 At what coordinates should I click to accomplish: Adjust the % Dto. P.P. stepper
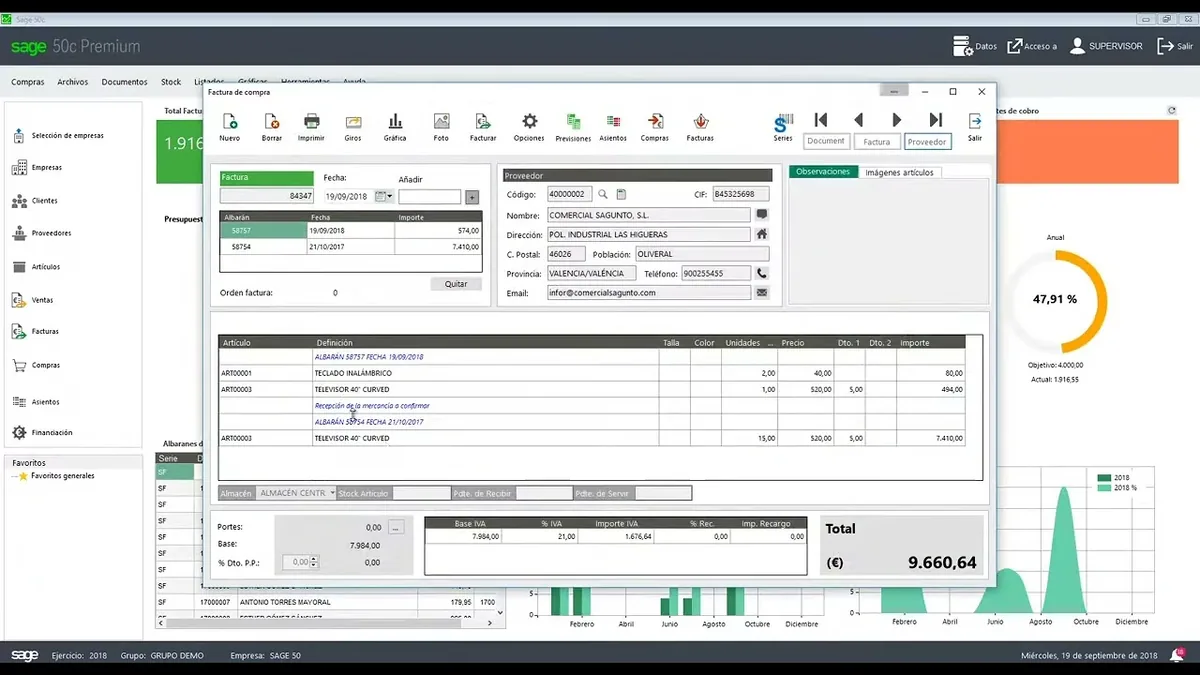[314, 563]
